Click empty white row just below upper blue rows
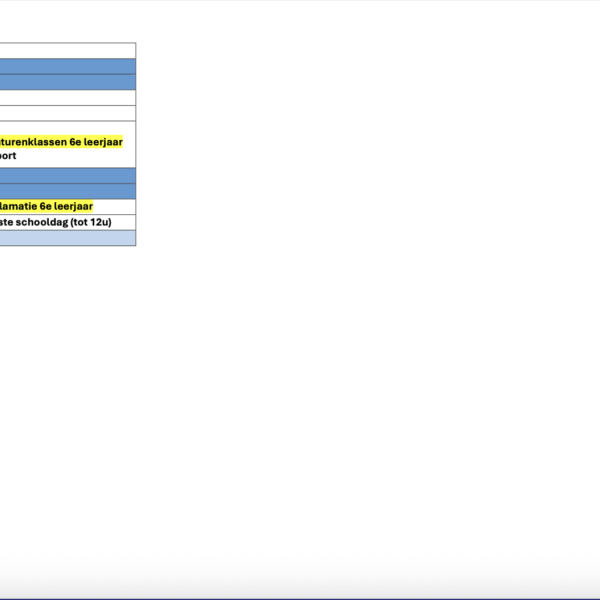 click(x=66, y=98)
